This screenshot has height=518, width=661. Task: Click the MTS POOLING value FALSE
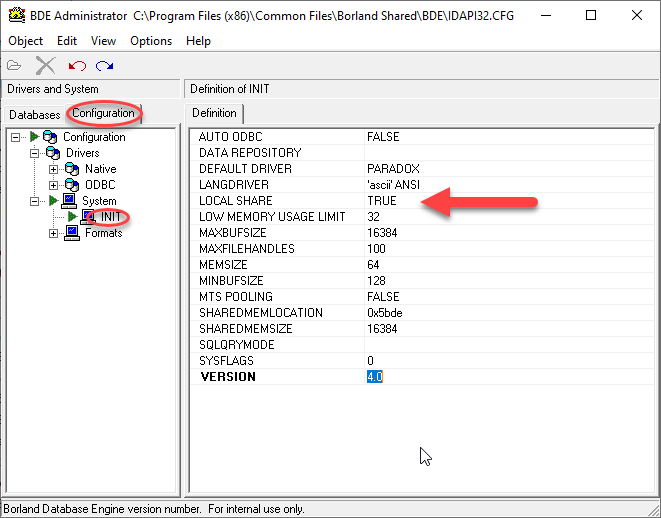(x=383, y=297)
